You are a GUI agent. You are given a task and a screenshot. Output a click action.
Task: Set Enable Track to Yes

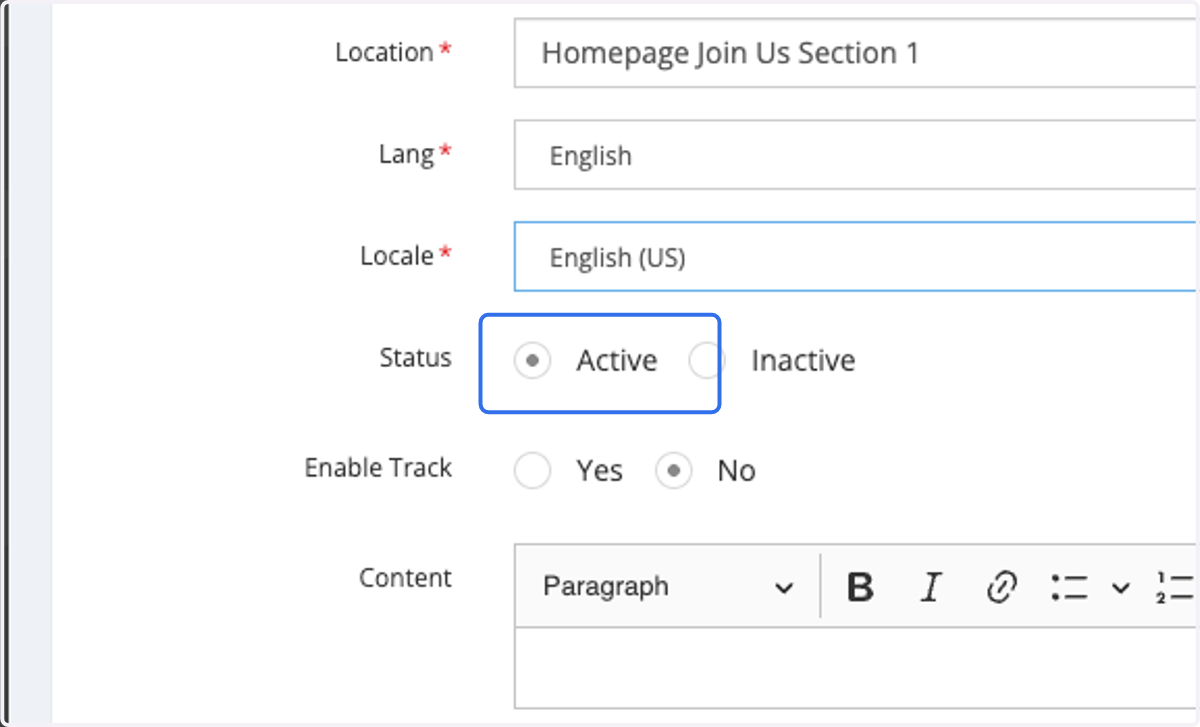533,471
